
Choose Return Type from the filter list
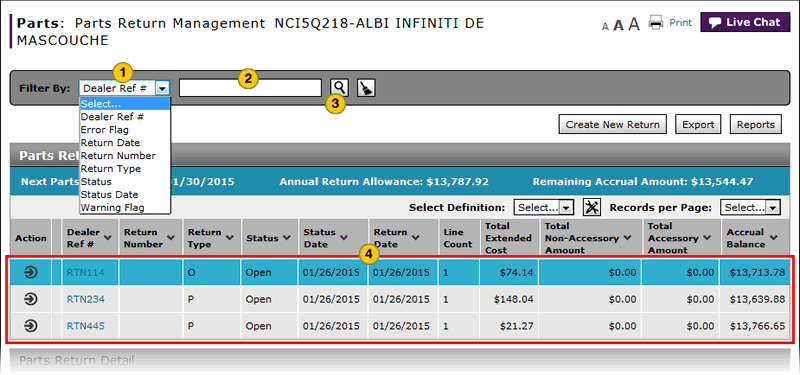tap(111, 169)
